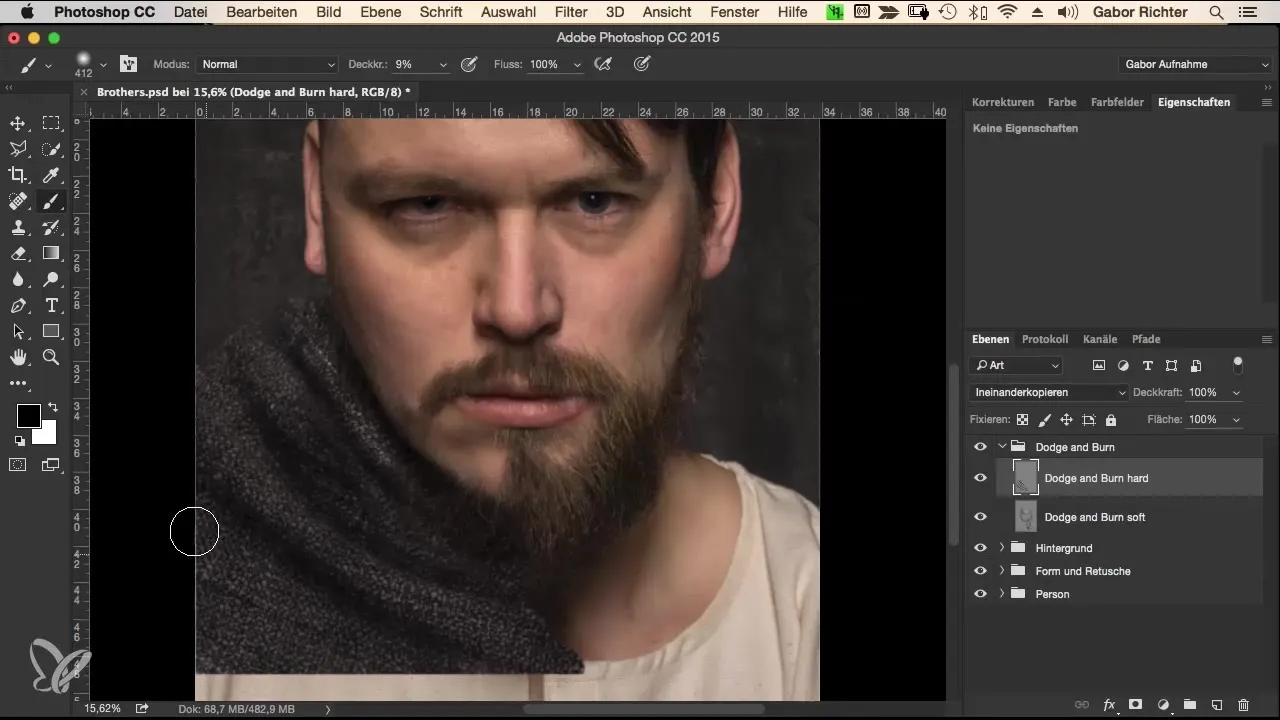Lock transparent pixels of layer
This screenshot has height=720, width=1280.
[1022, 420]
